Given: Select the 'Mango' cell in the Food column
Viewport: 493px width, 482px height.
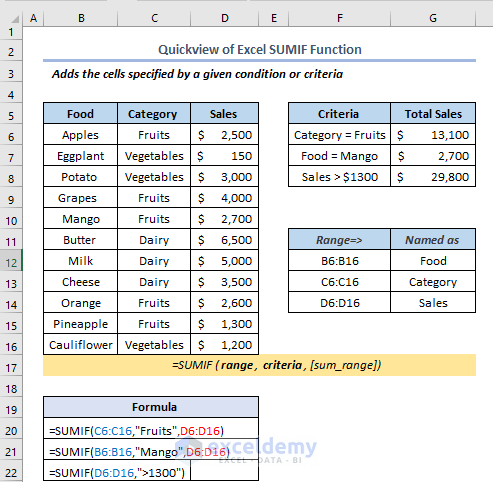Looking at the screenshot, I should 80,219.
